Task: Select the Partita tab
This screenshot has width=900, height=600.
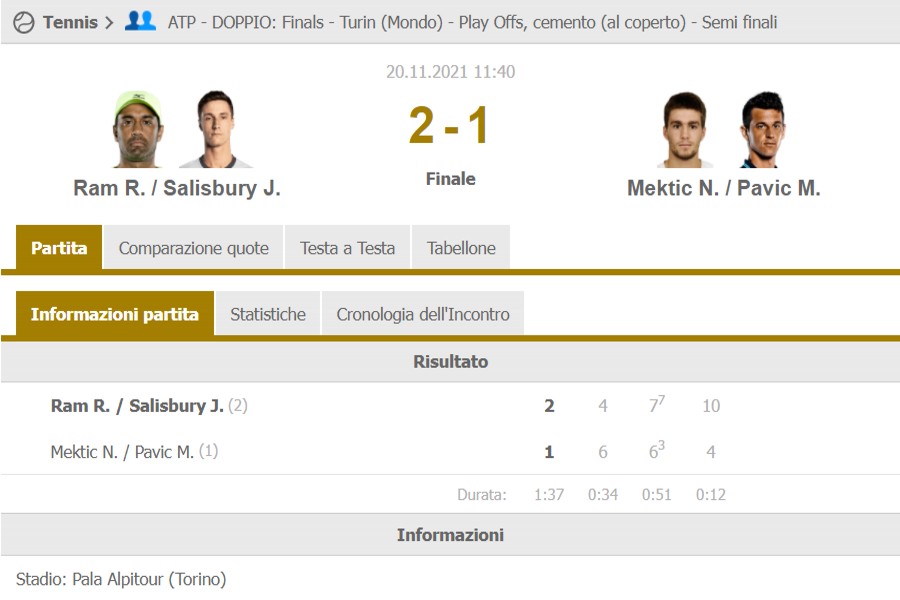Action: [x=59, y=248]
